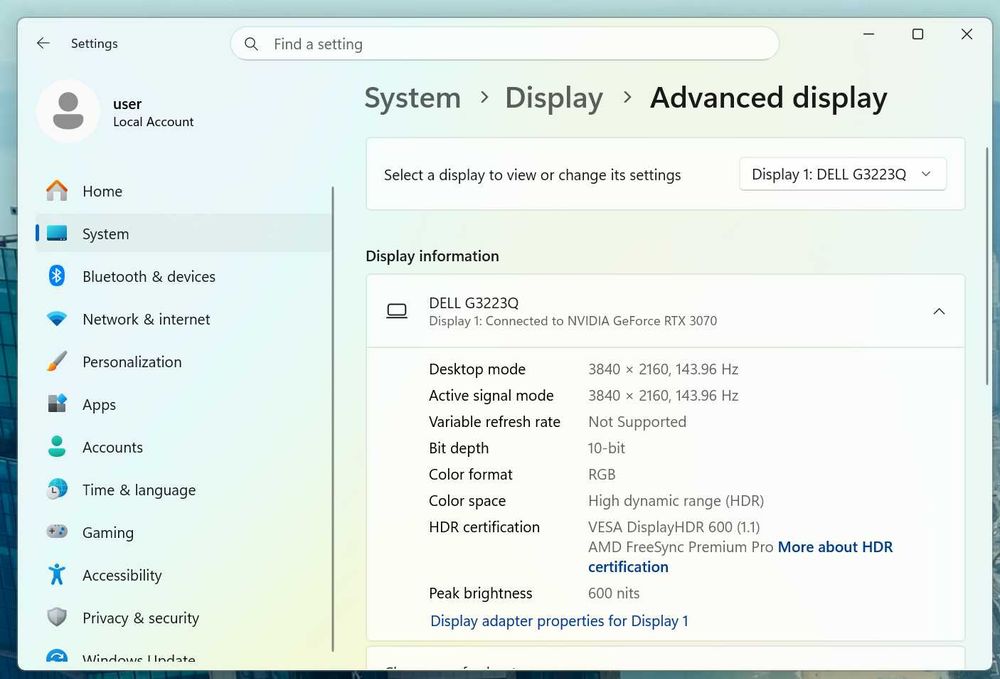Click the main content vertical scrollbar
This screenshot has height=679, width=1000.
(x=987, y=265)
